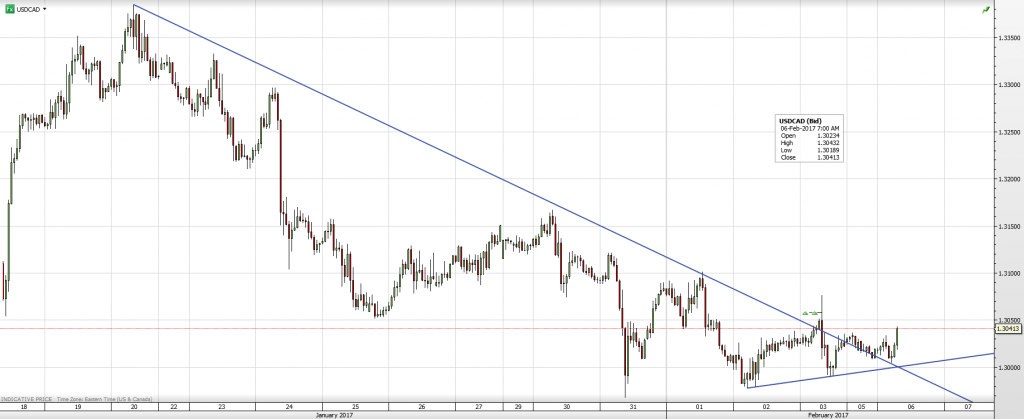
Task: Click the green Fx instrument icon
Action: coord(8,8)
